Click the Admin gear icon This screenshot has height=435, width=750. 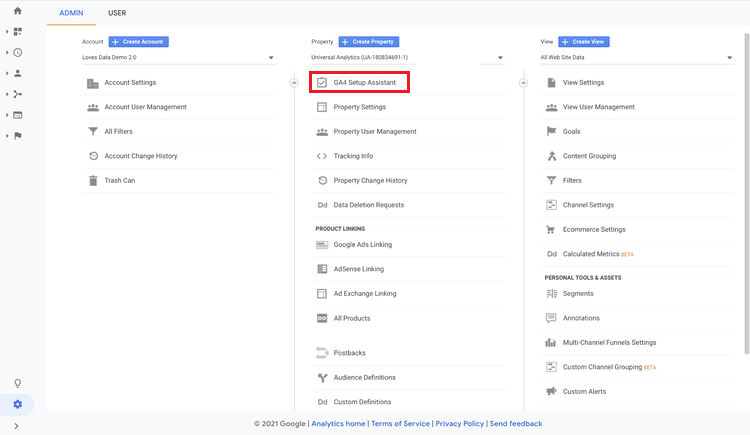pyautogui.click(x=18, y=404)
